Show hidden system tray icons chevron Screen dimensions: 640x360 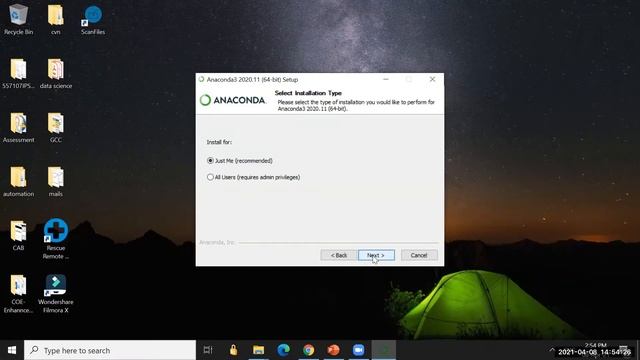[x=552, y=350]
